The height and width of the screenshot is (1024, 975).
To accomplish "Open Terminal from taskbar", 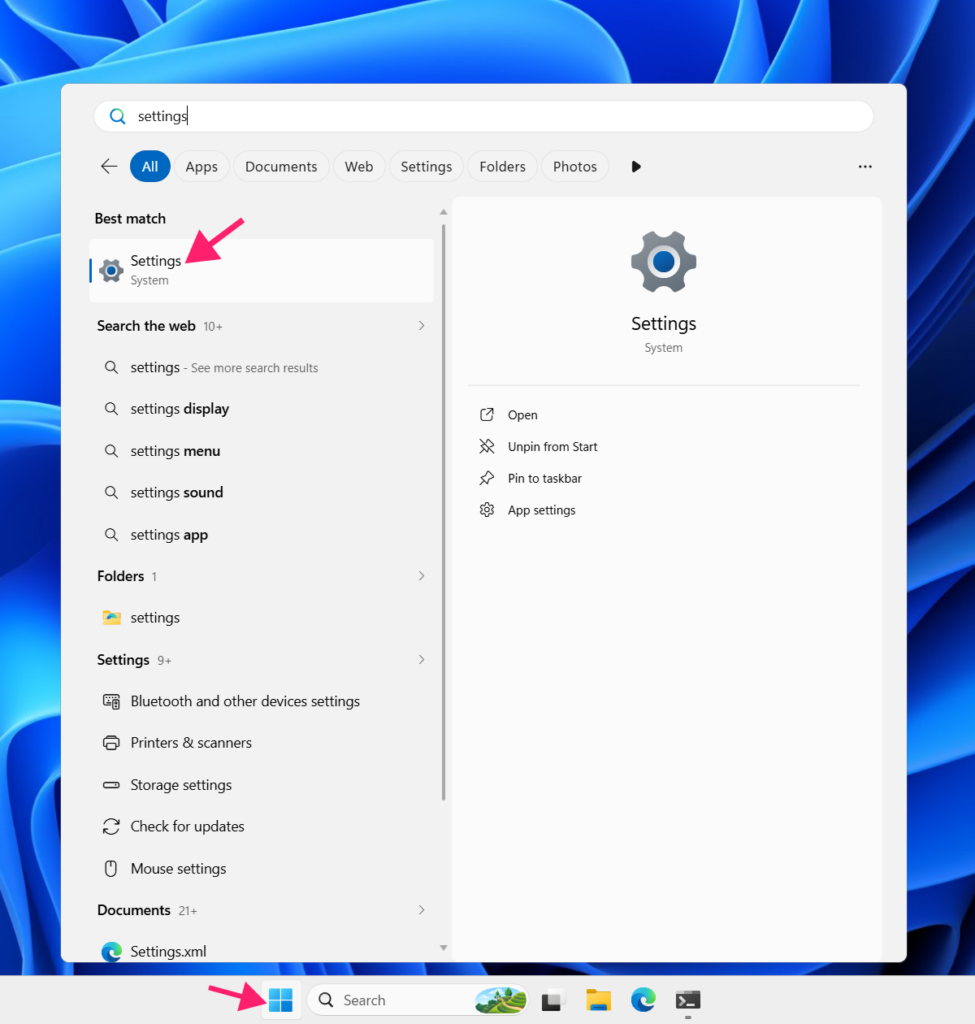I will point(688,1000).
